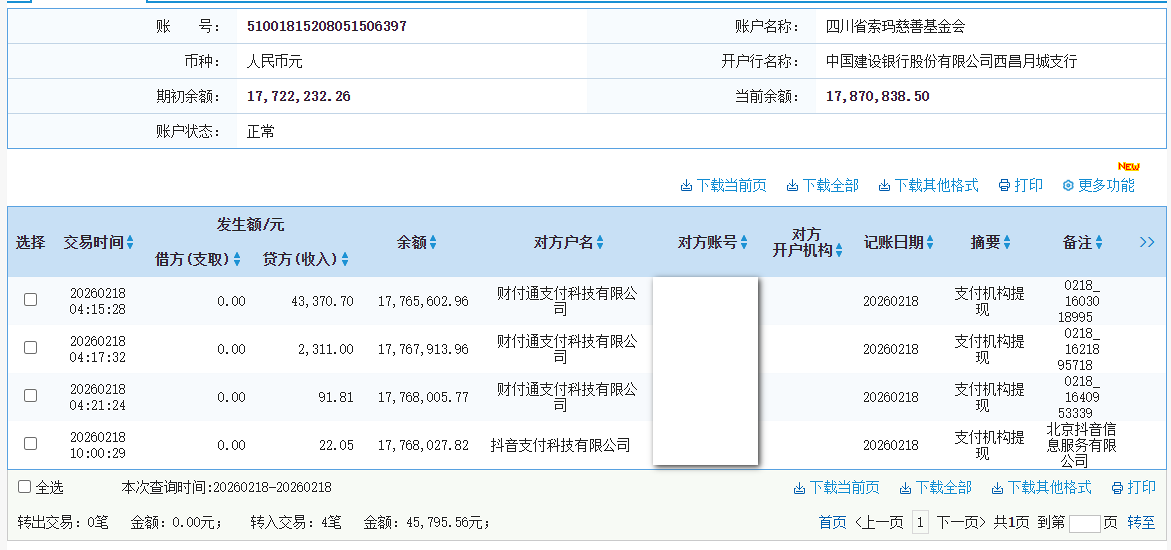This screenshot has height=550, width=1171.
Task: Click the top print (打印) icon
Action: (1004, 186)
